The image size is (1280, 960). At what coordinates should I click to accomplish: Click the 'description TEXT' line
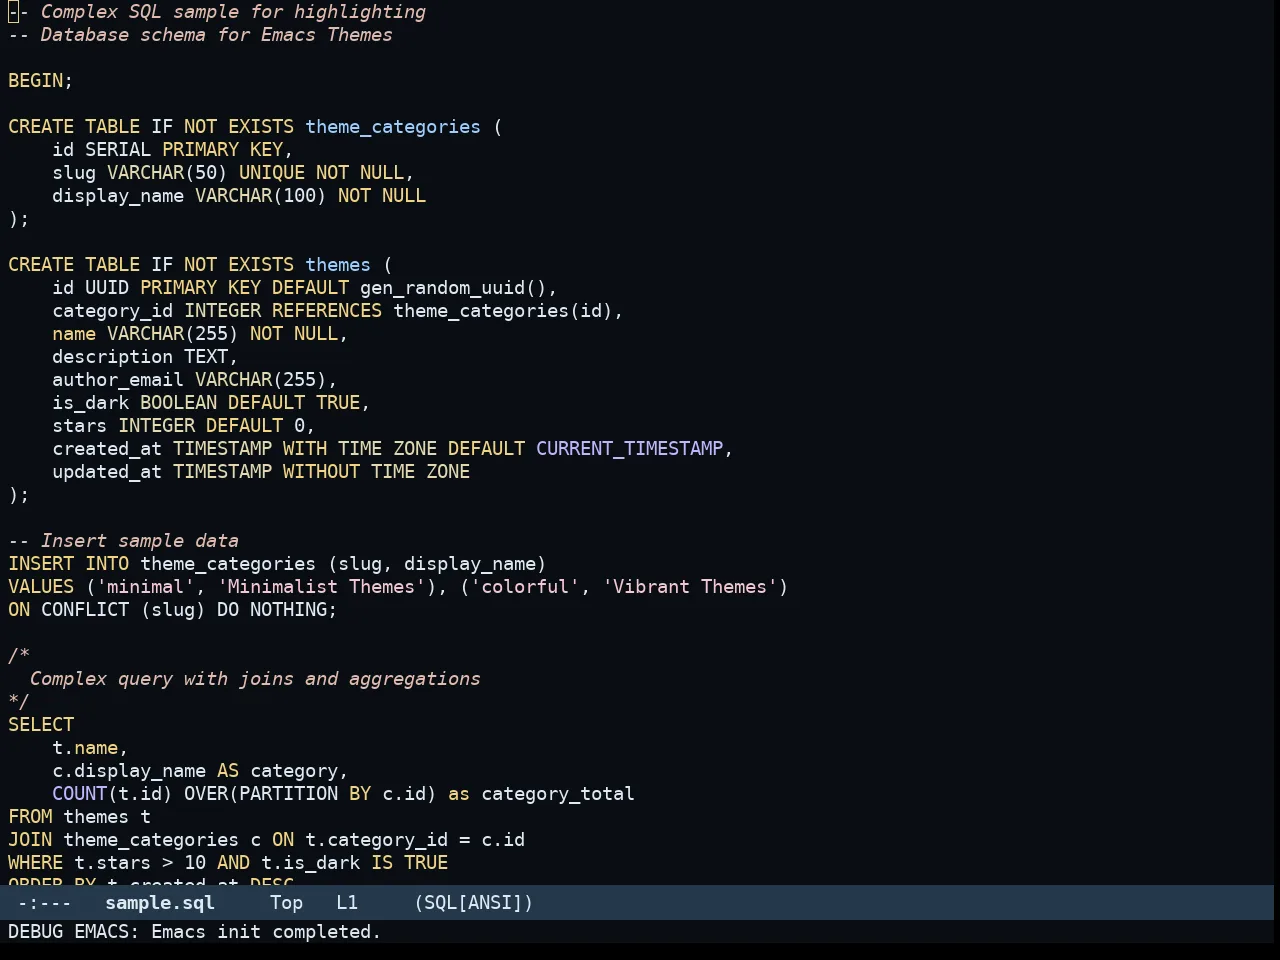pyautogui.click(x=145, y=357)
